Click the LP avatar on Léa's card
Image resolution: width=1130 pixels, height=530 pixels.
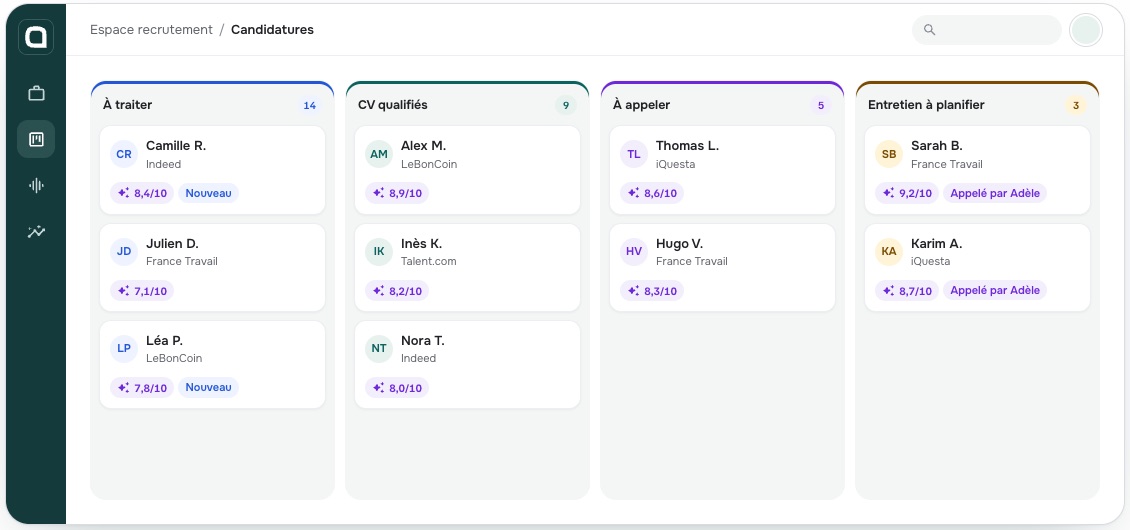point(124,349)
